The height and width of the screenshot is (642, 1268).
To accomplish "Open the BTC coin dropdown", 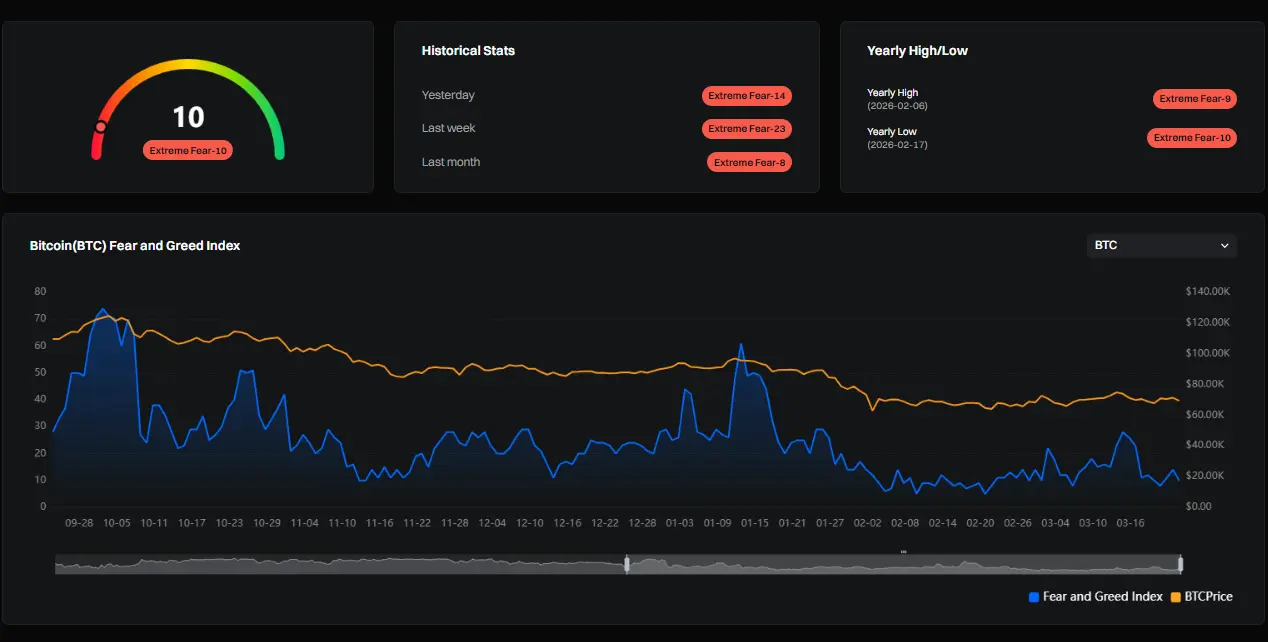I will (1161, 245).
